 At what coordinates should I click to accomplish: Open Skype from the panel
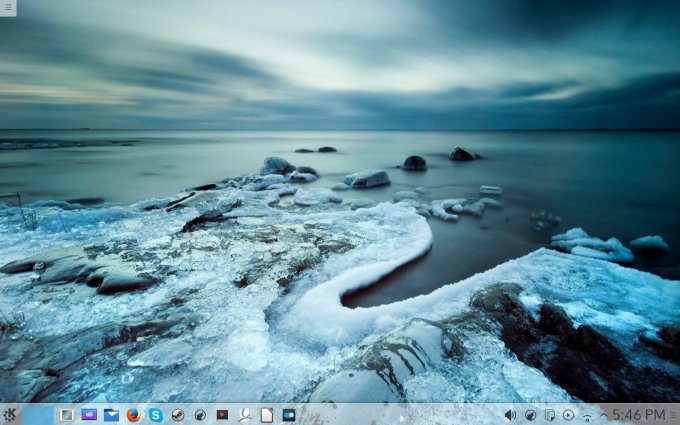pos(156,414)
